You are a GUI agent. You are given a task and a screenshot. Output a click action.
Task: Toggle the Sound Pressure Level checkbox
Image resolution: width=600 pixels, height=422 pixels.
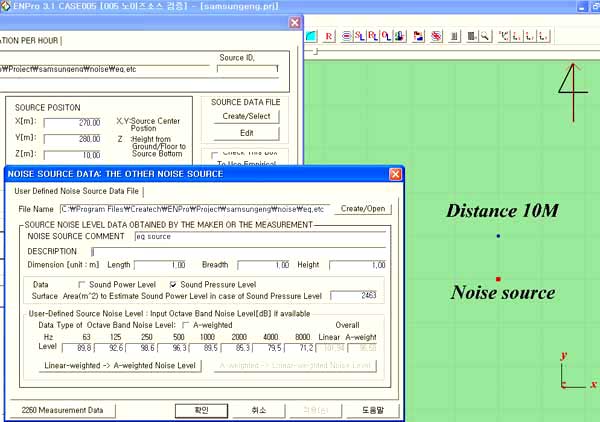point(173,284)
